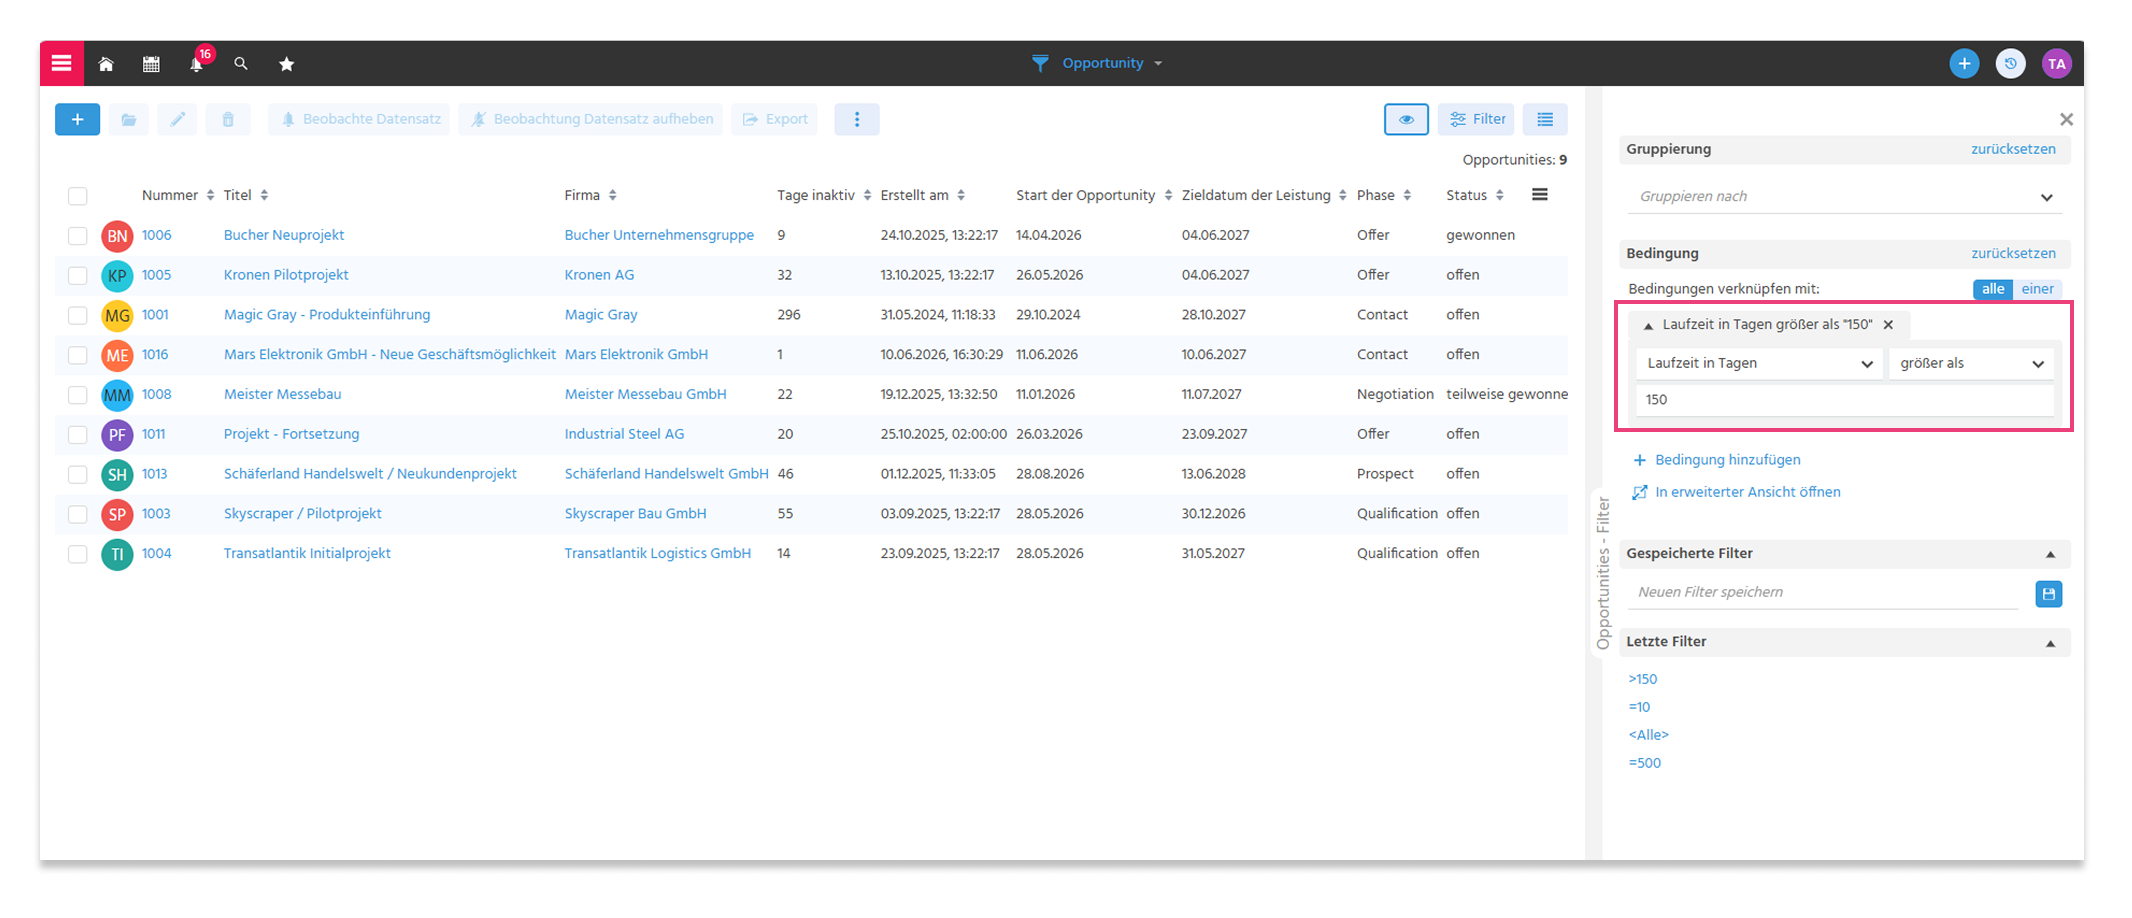2132x918 pixels.
Task: Apply the recent filter ">150"
Action: tap(1642, 679)
